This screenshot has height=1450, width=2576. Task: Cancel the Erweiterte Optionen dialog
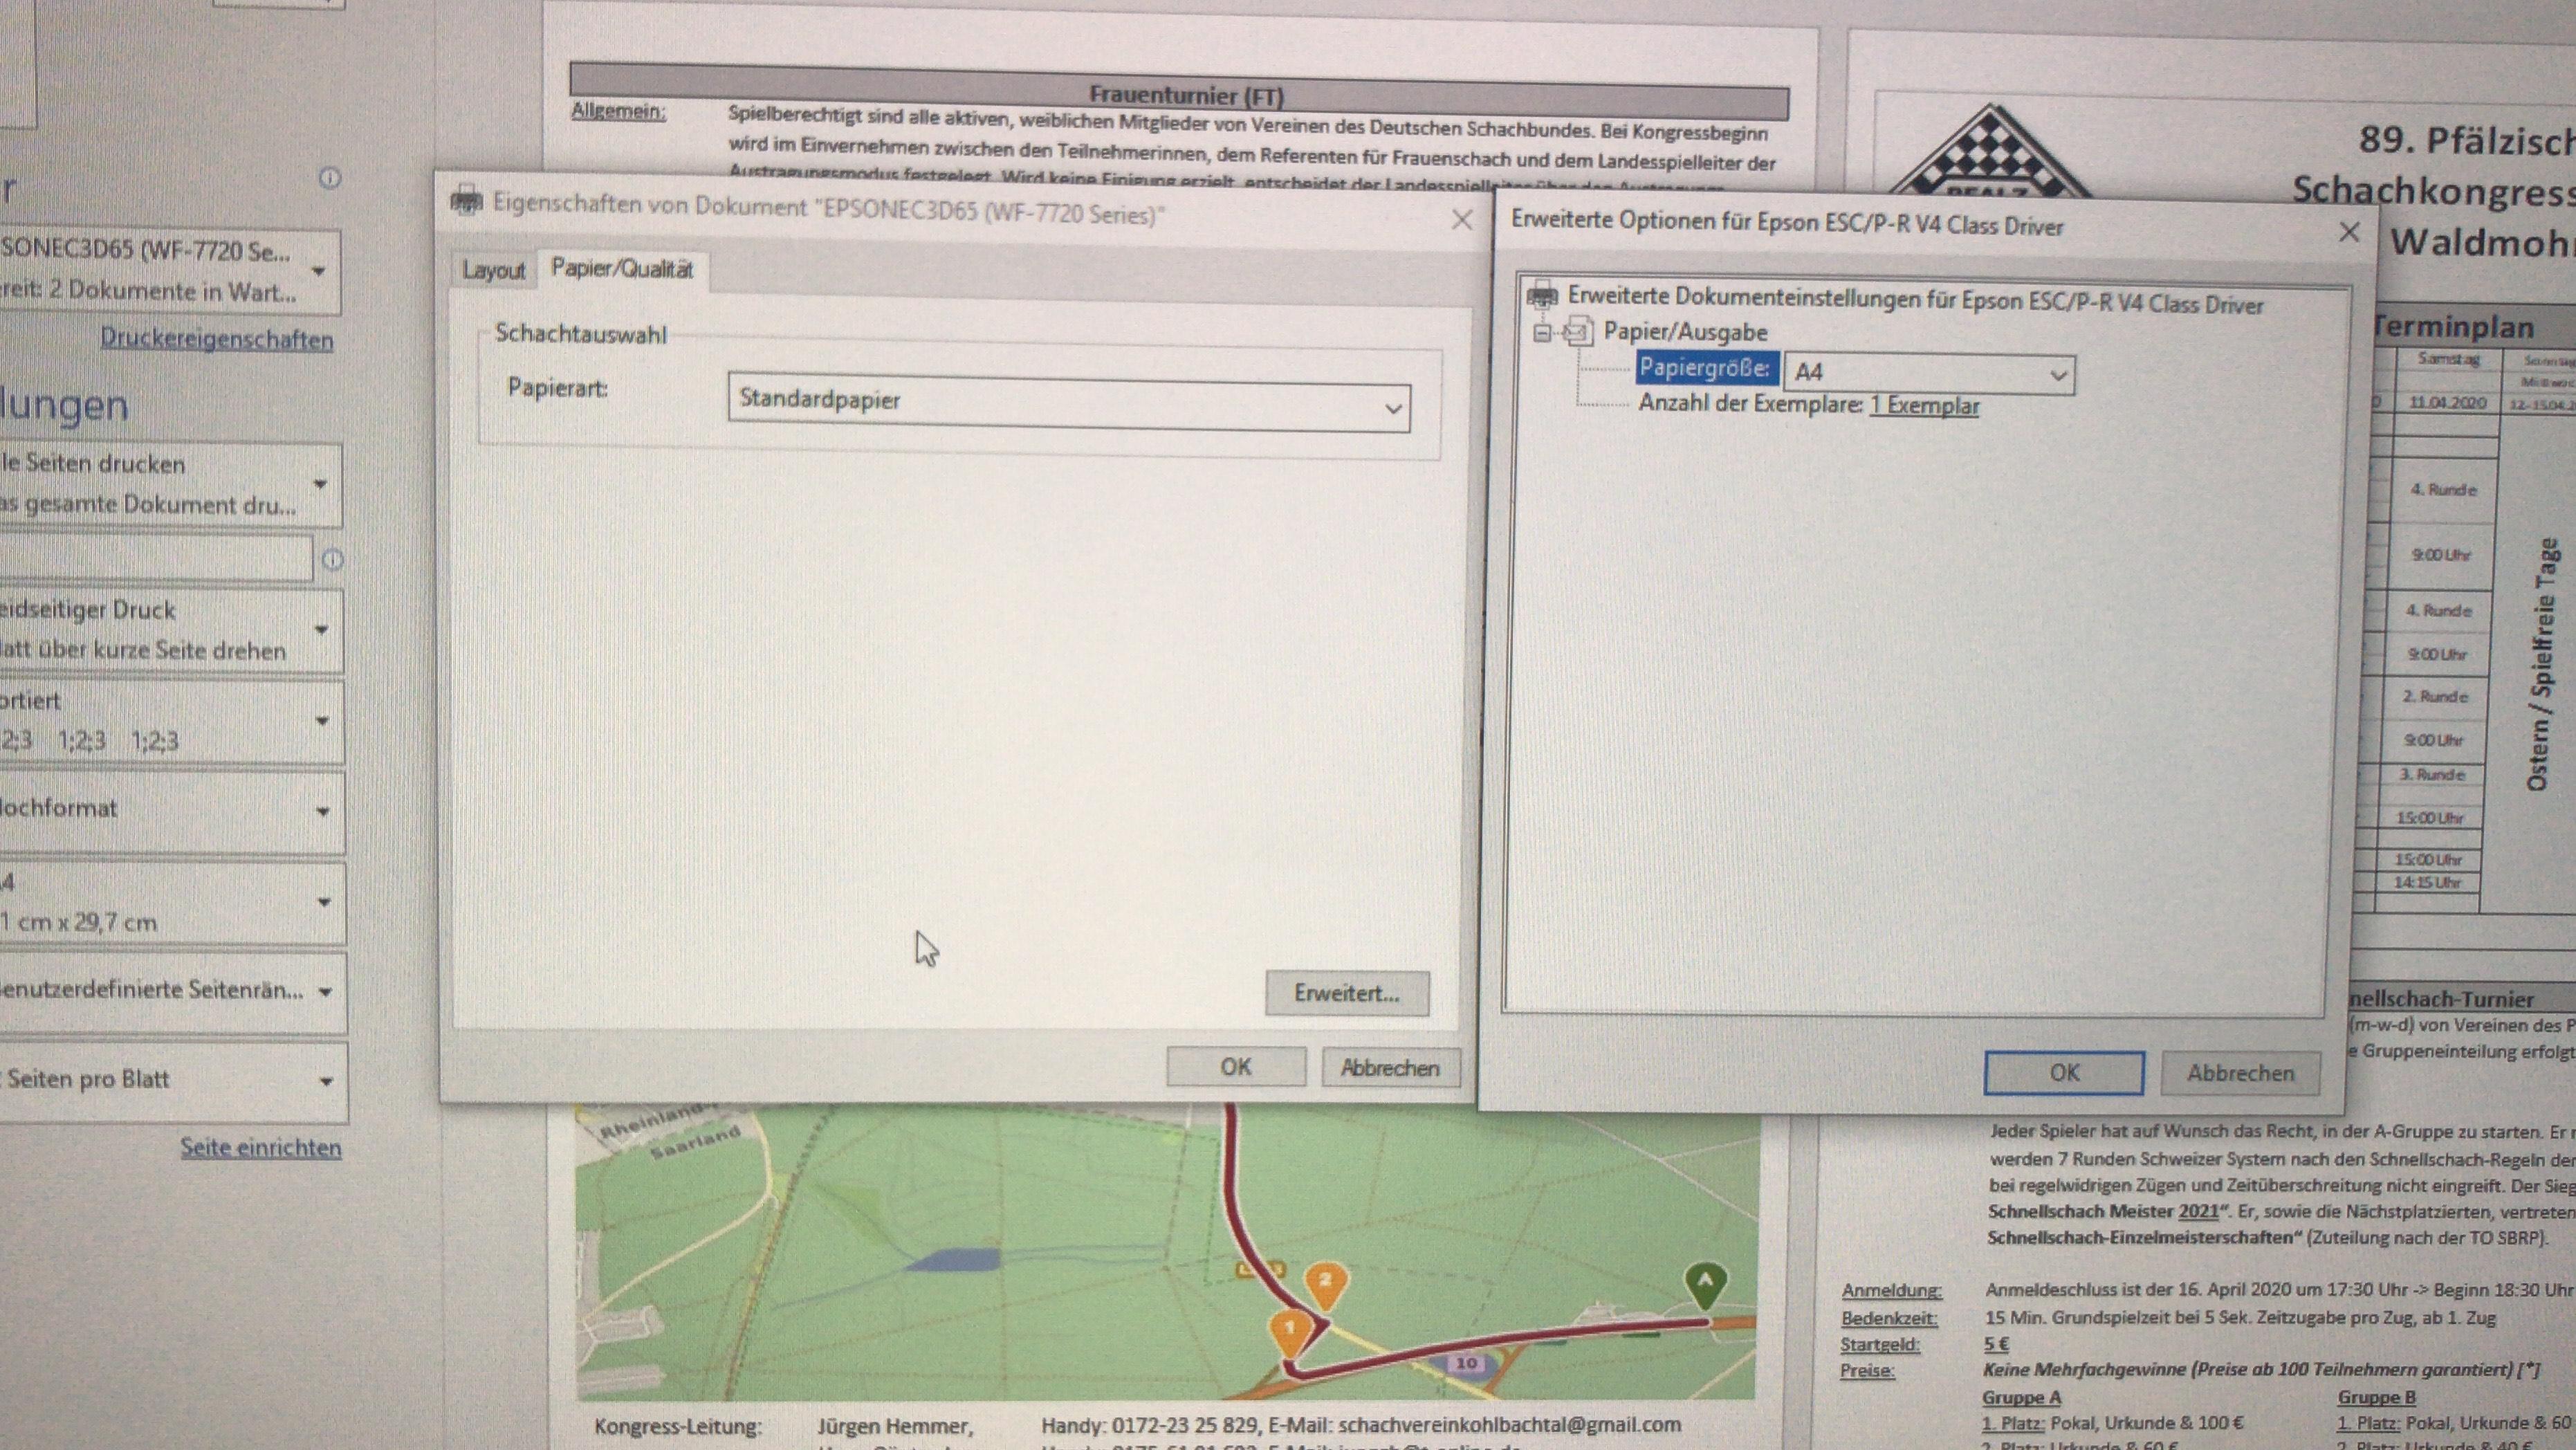pyautogui.click(x=2240, y=1073)
